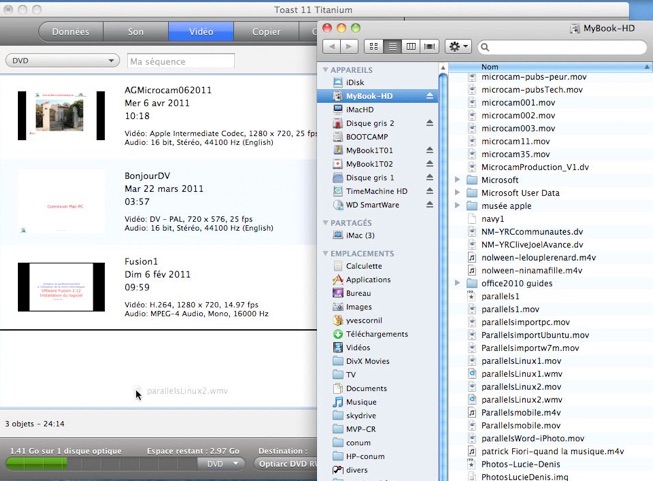Click the Ma séquence name field

point(181,61)
